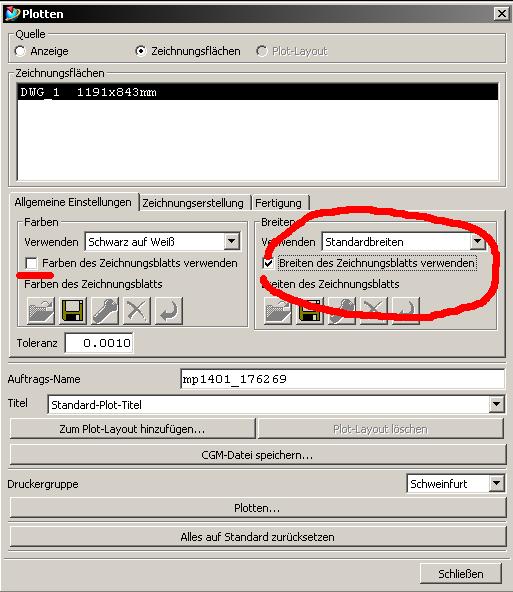Click CGM-Datei speichern... button
This screenshot has width=513, height=592.
(x=257, y=455)
